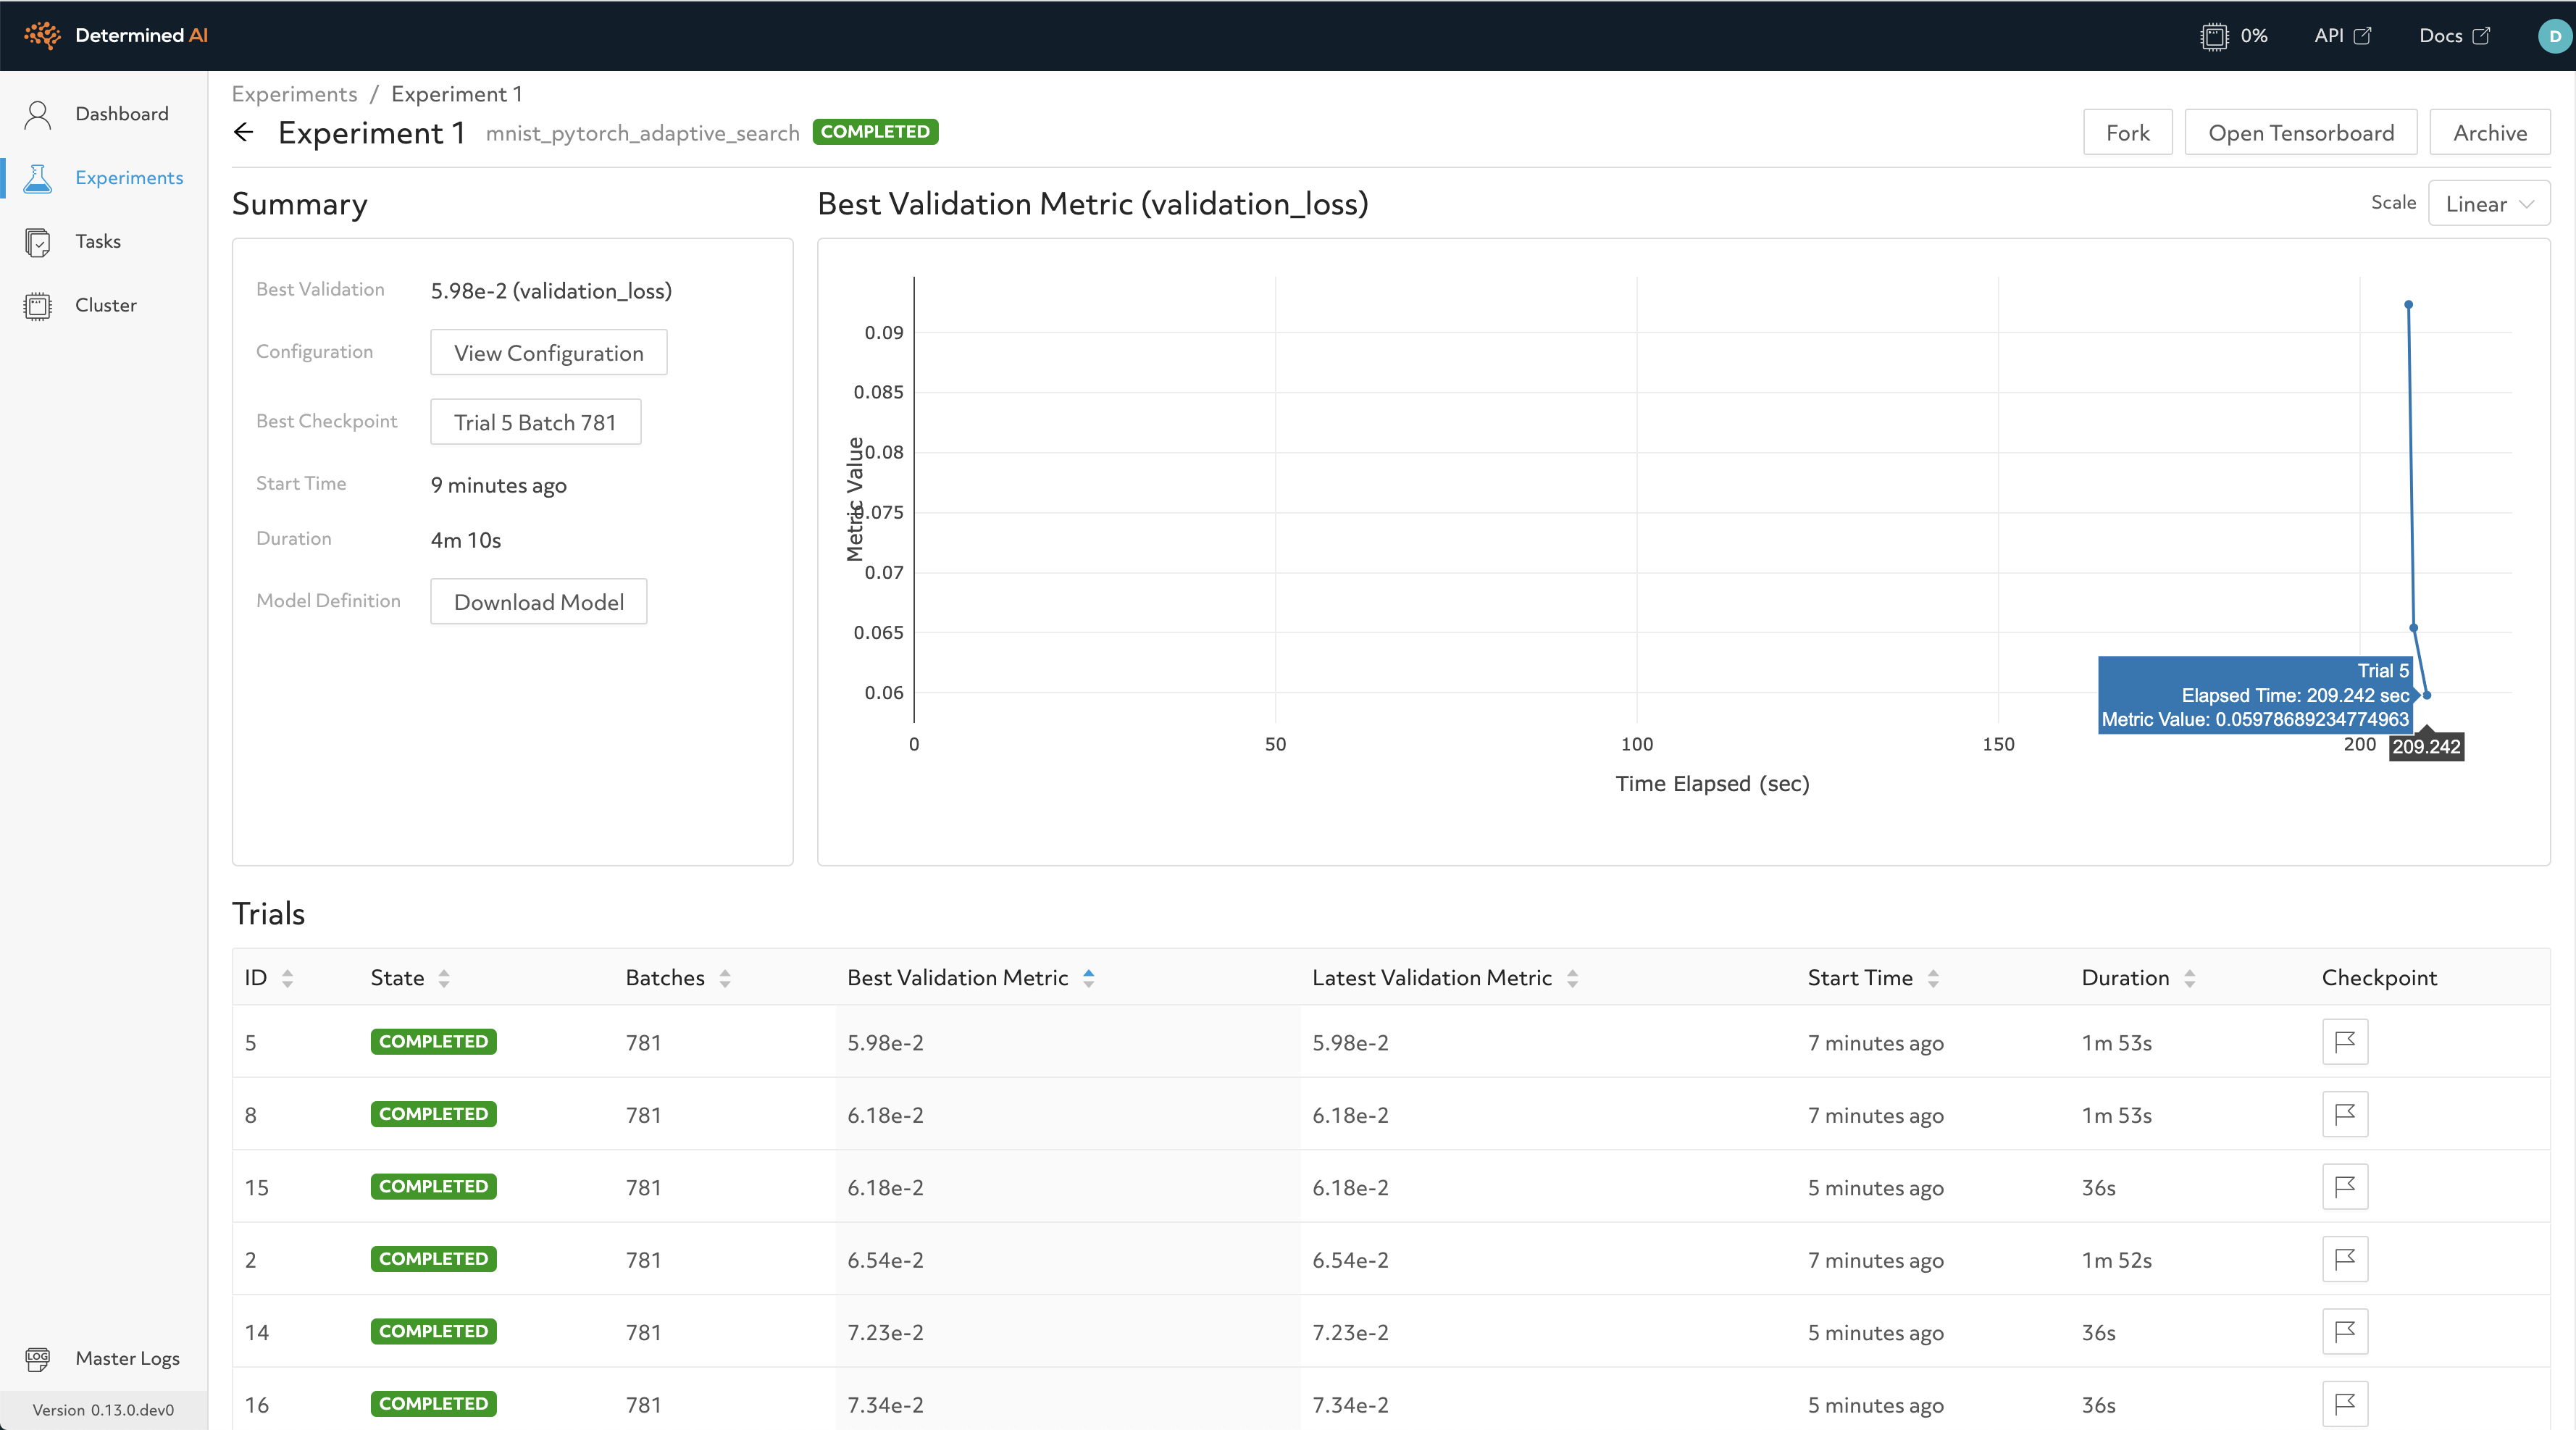Click the 1m 52s duration cell

pyautogui.click(x=2117, y=1259)
